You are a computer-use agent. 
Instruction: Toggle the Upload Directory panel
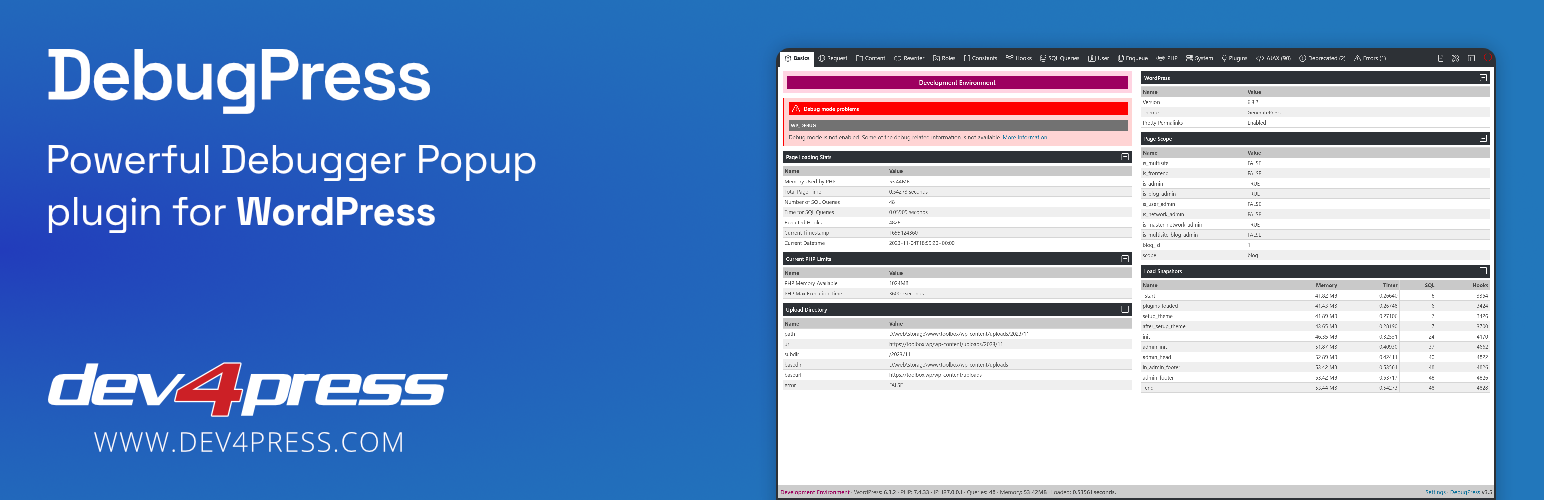pos(1124,310)
